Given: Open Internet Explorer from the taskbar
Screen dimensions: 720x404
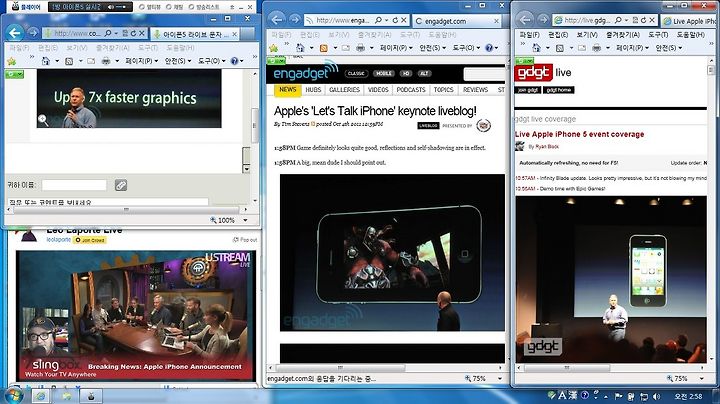Looking at the screenshot, I should (40, 396).
